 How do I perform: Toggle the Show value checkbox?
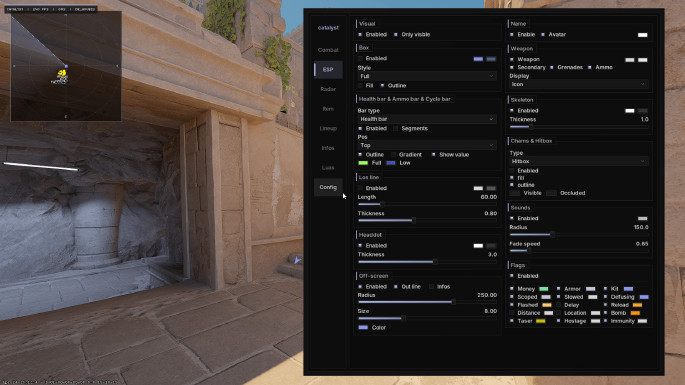pyautogui.click(x=434, y=155)
